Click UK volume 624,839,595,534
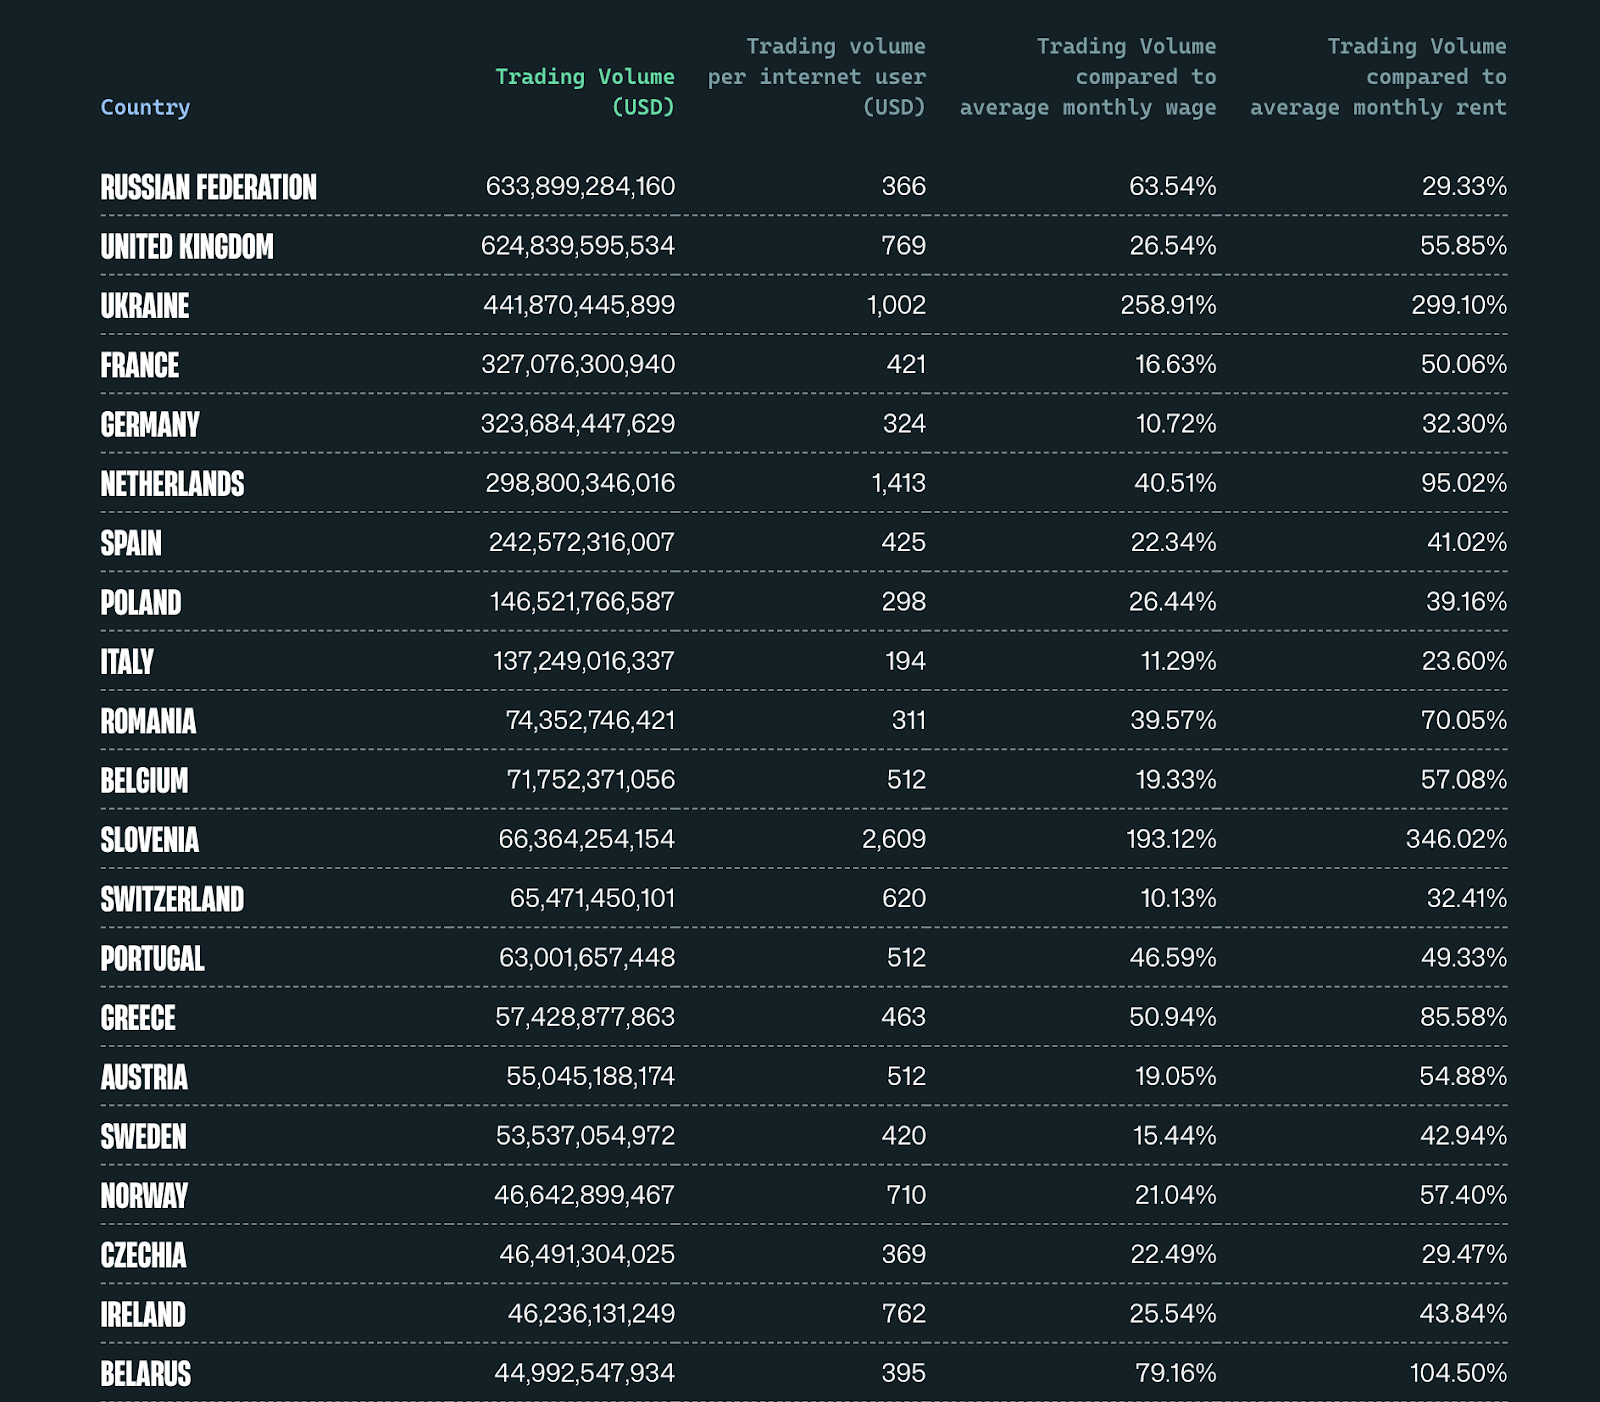This screenshot has height=1402, width=1600. 578,245
